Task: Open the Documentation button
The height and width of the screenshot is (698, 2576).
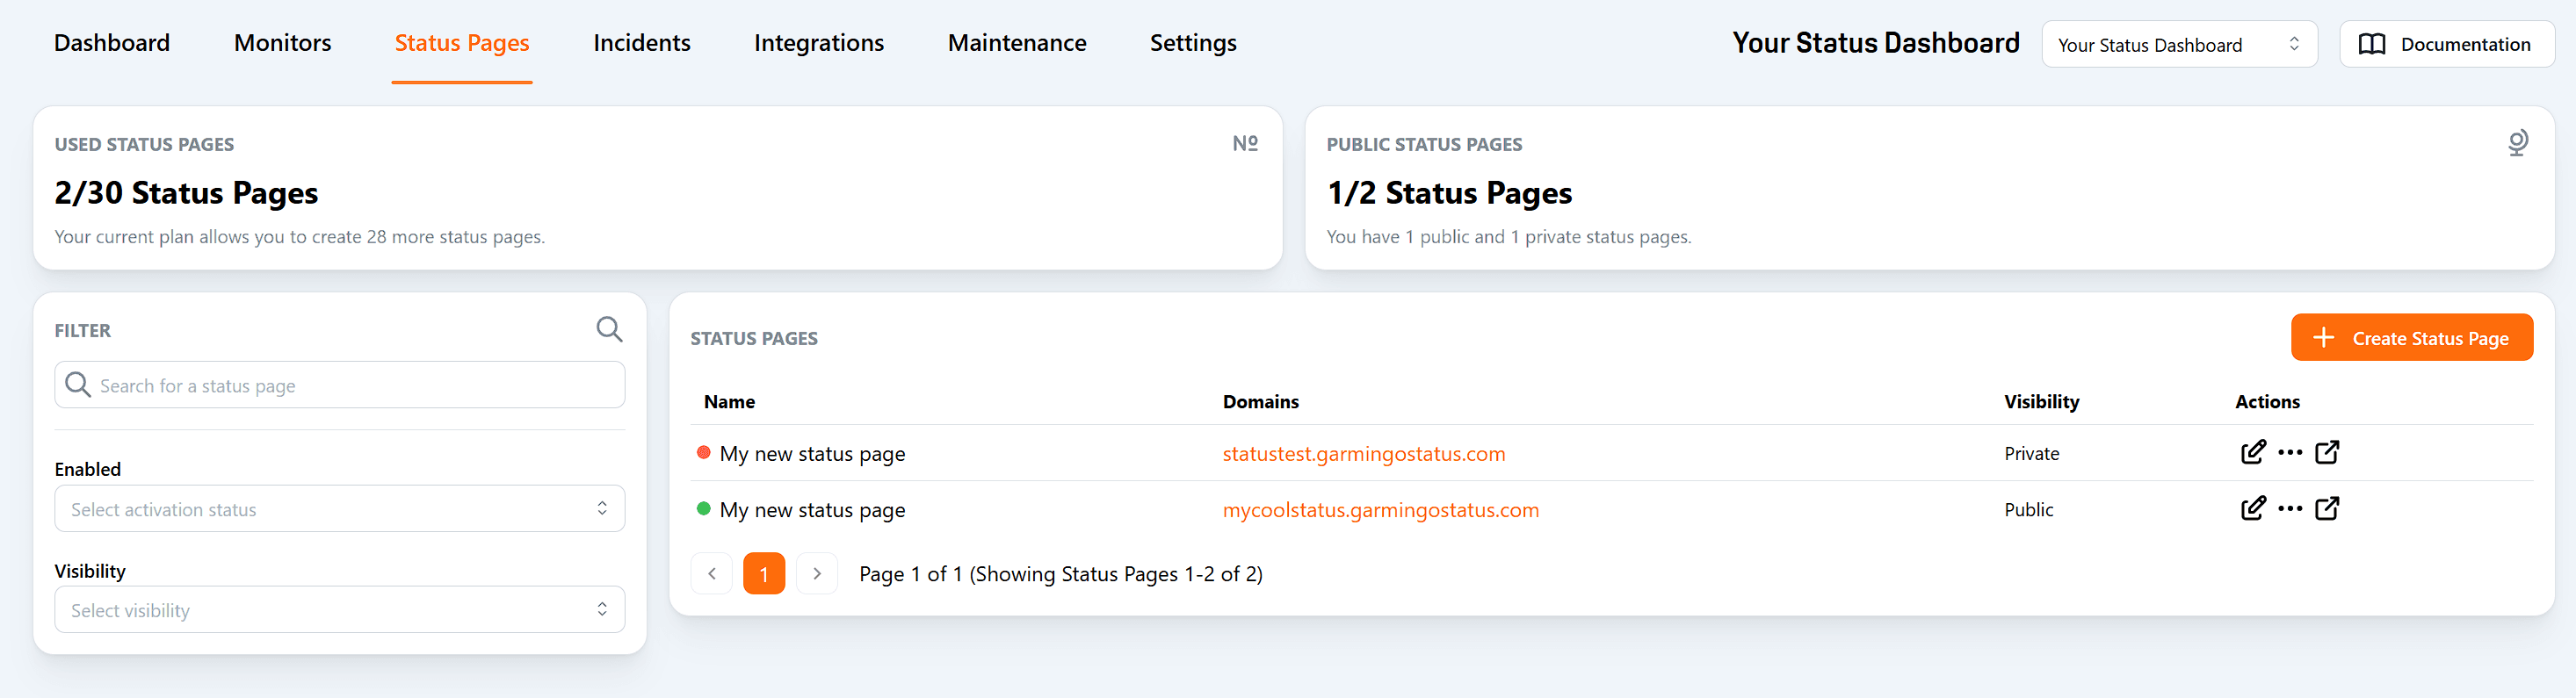Action: [x=2446, y=44]
